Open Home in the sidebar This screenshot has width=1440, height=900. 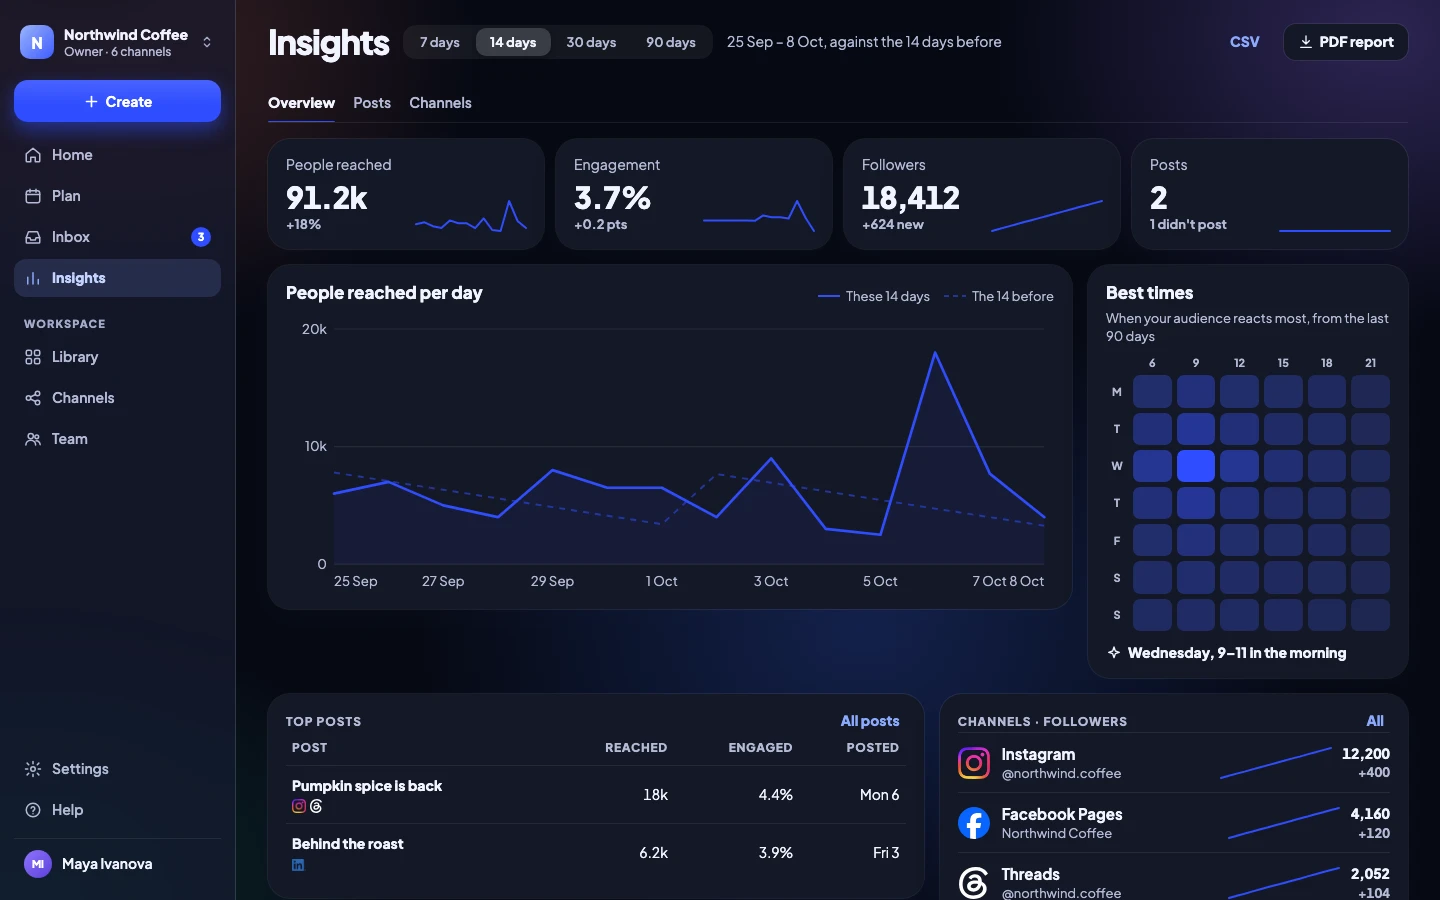click(117, 155)
